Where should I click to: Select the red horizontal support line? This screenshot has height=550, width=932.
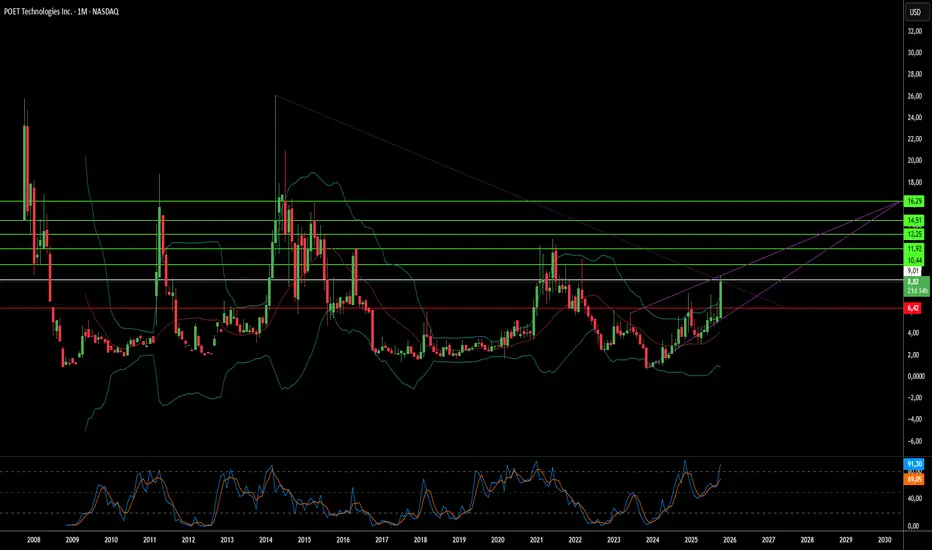click(452, 308)
